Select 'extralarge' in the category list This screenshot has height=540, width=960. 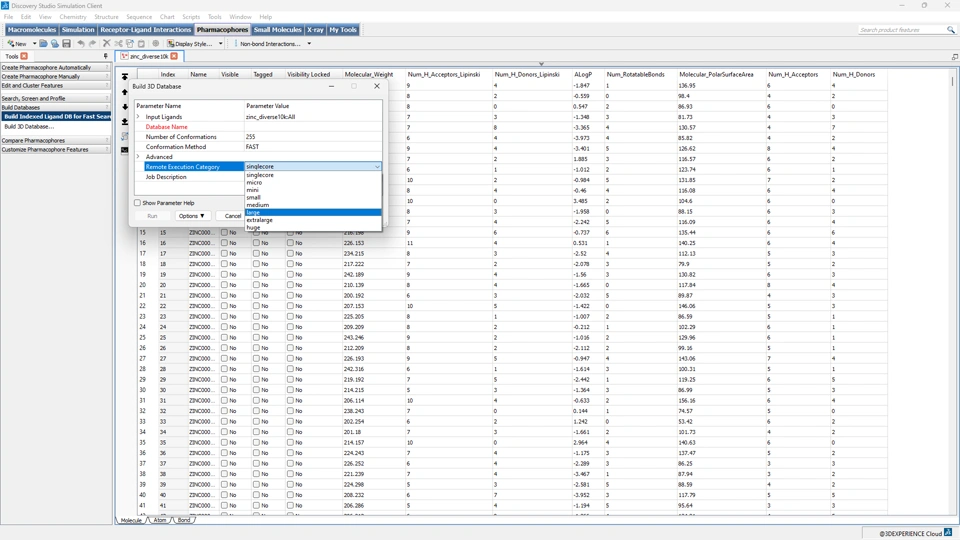[x=313, y=220]
